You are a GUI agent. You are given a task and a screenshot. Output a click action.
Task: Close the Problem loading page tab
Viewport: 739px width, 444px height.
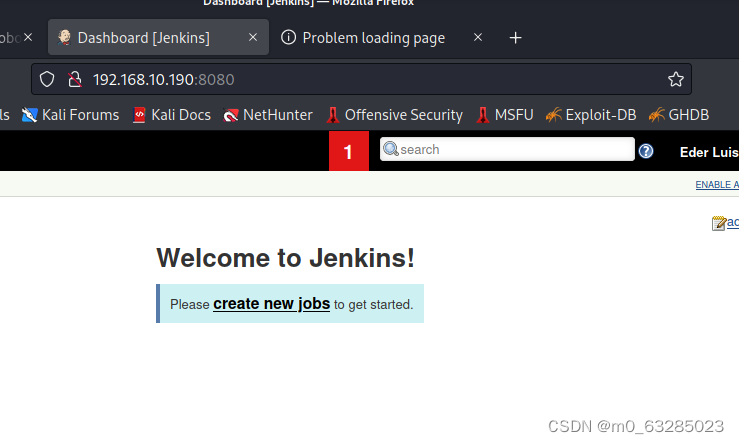tap(478, 37)
